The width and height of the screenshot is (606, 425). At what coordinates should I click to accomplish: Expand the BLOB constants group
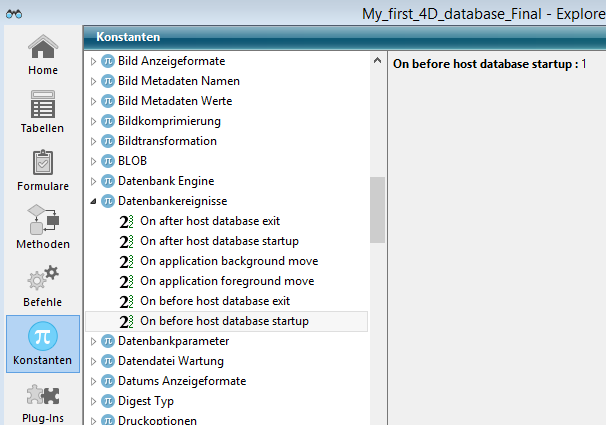coord(94,161)
